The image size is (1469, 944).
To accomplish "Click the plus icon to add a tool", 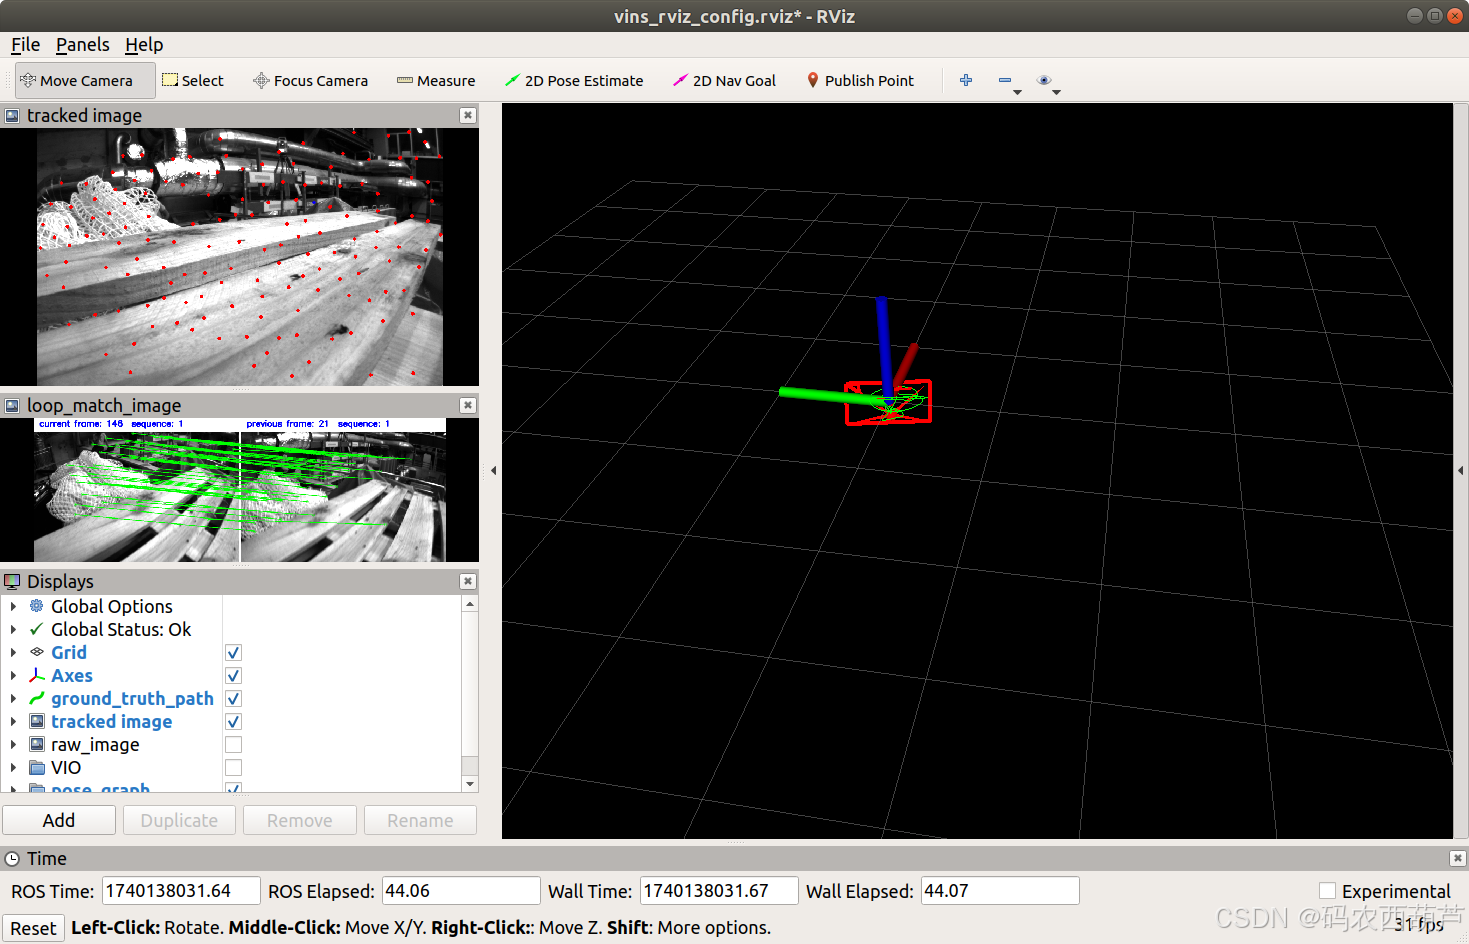I will [x=965, y=79].
